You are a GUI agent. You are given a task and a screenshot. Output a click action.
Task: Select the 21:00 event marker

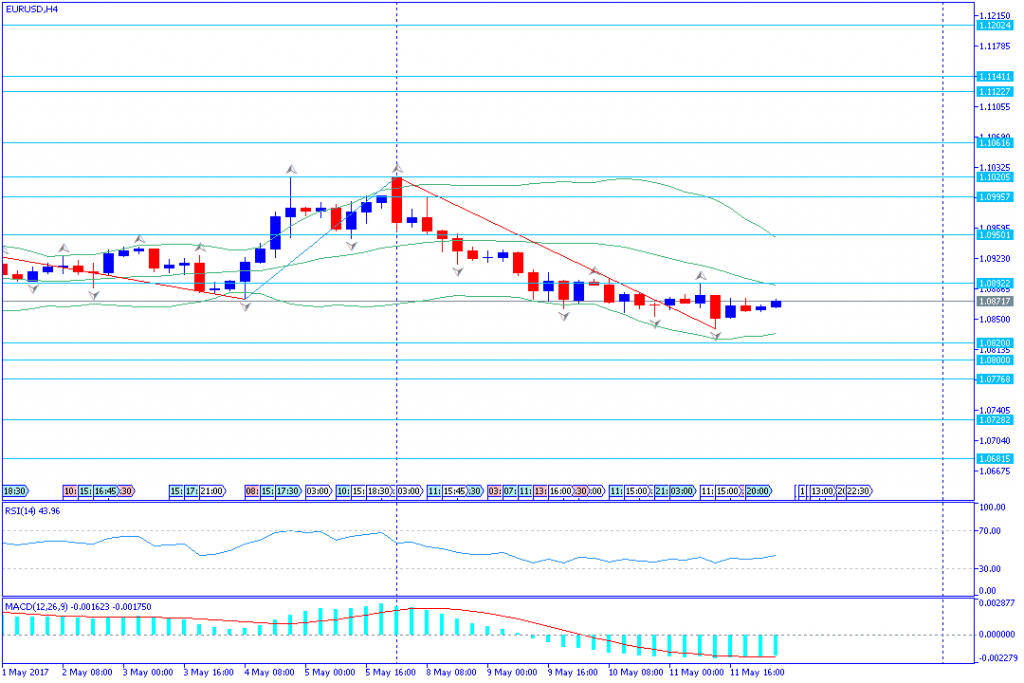pyautogui.click(x=211, y=491)
